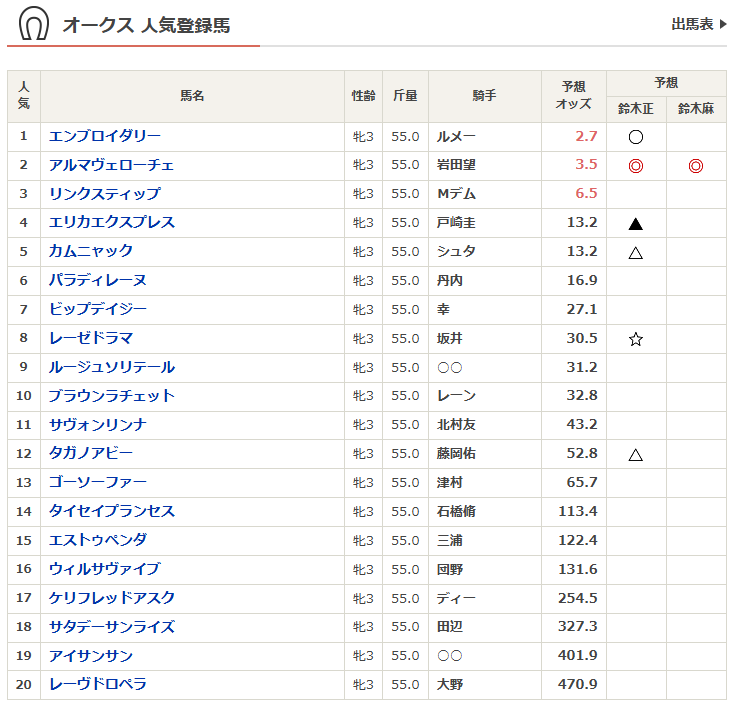The width and height of the screenshot is (732, 704).
Task: Click jockey name シュタ
Action: [456, 252]
